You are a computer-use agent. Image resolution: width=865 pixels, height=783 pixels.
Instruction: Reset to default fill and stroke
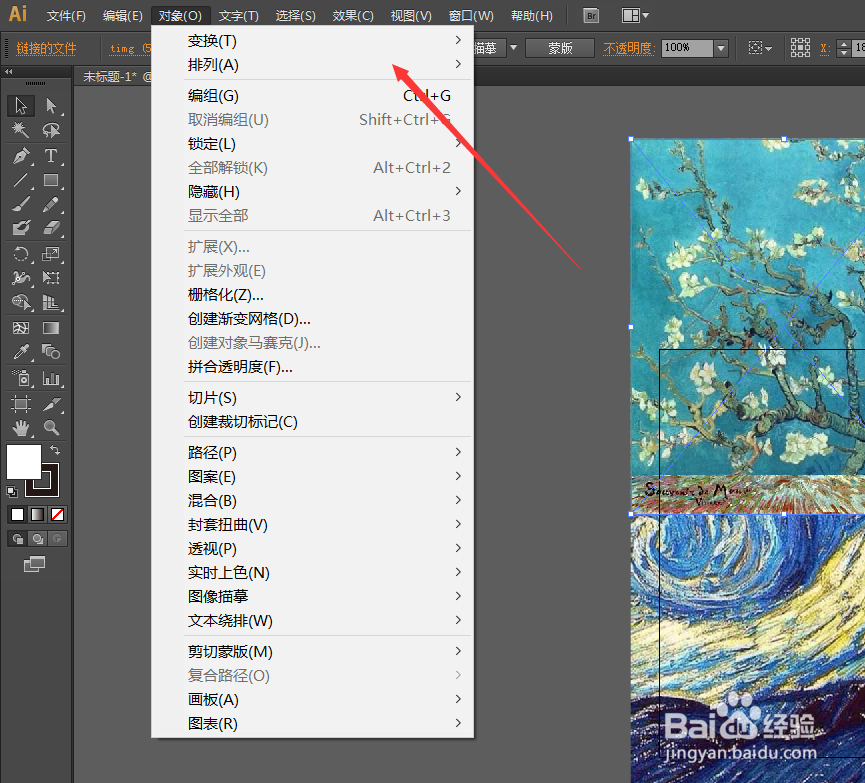point(12,491)
